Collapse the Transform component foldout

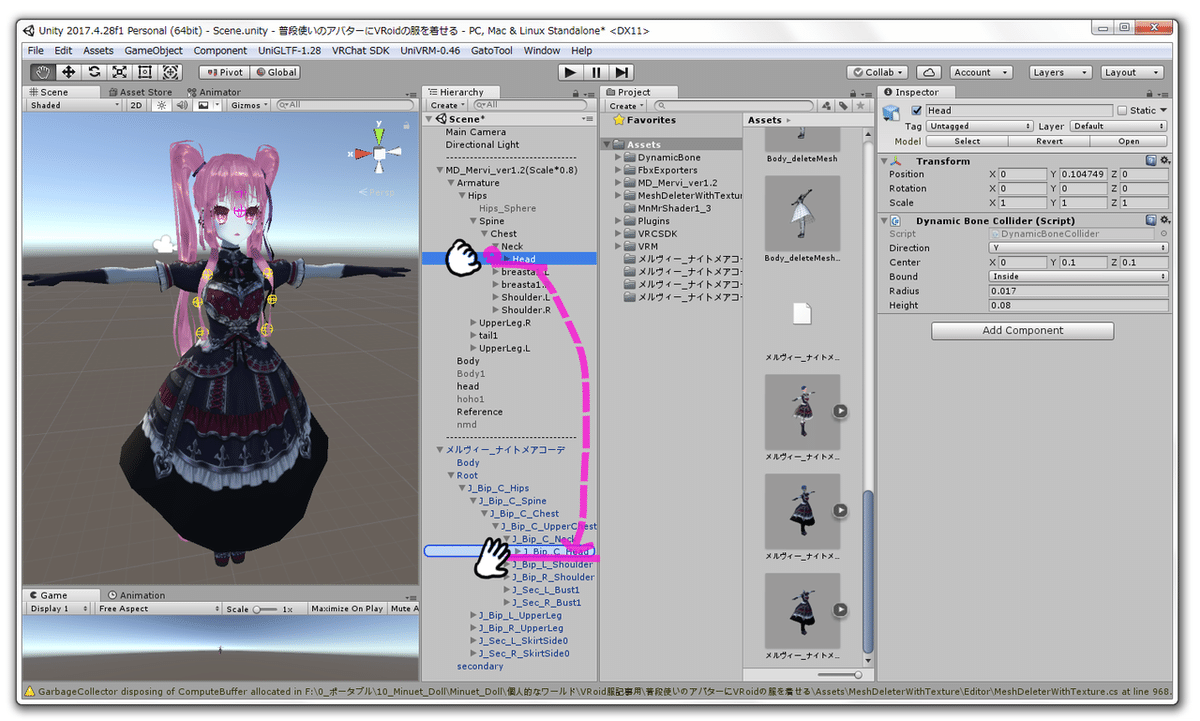click(x=884, y=161)
